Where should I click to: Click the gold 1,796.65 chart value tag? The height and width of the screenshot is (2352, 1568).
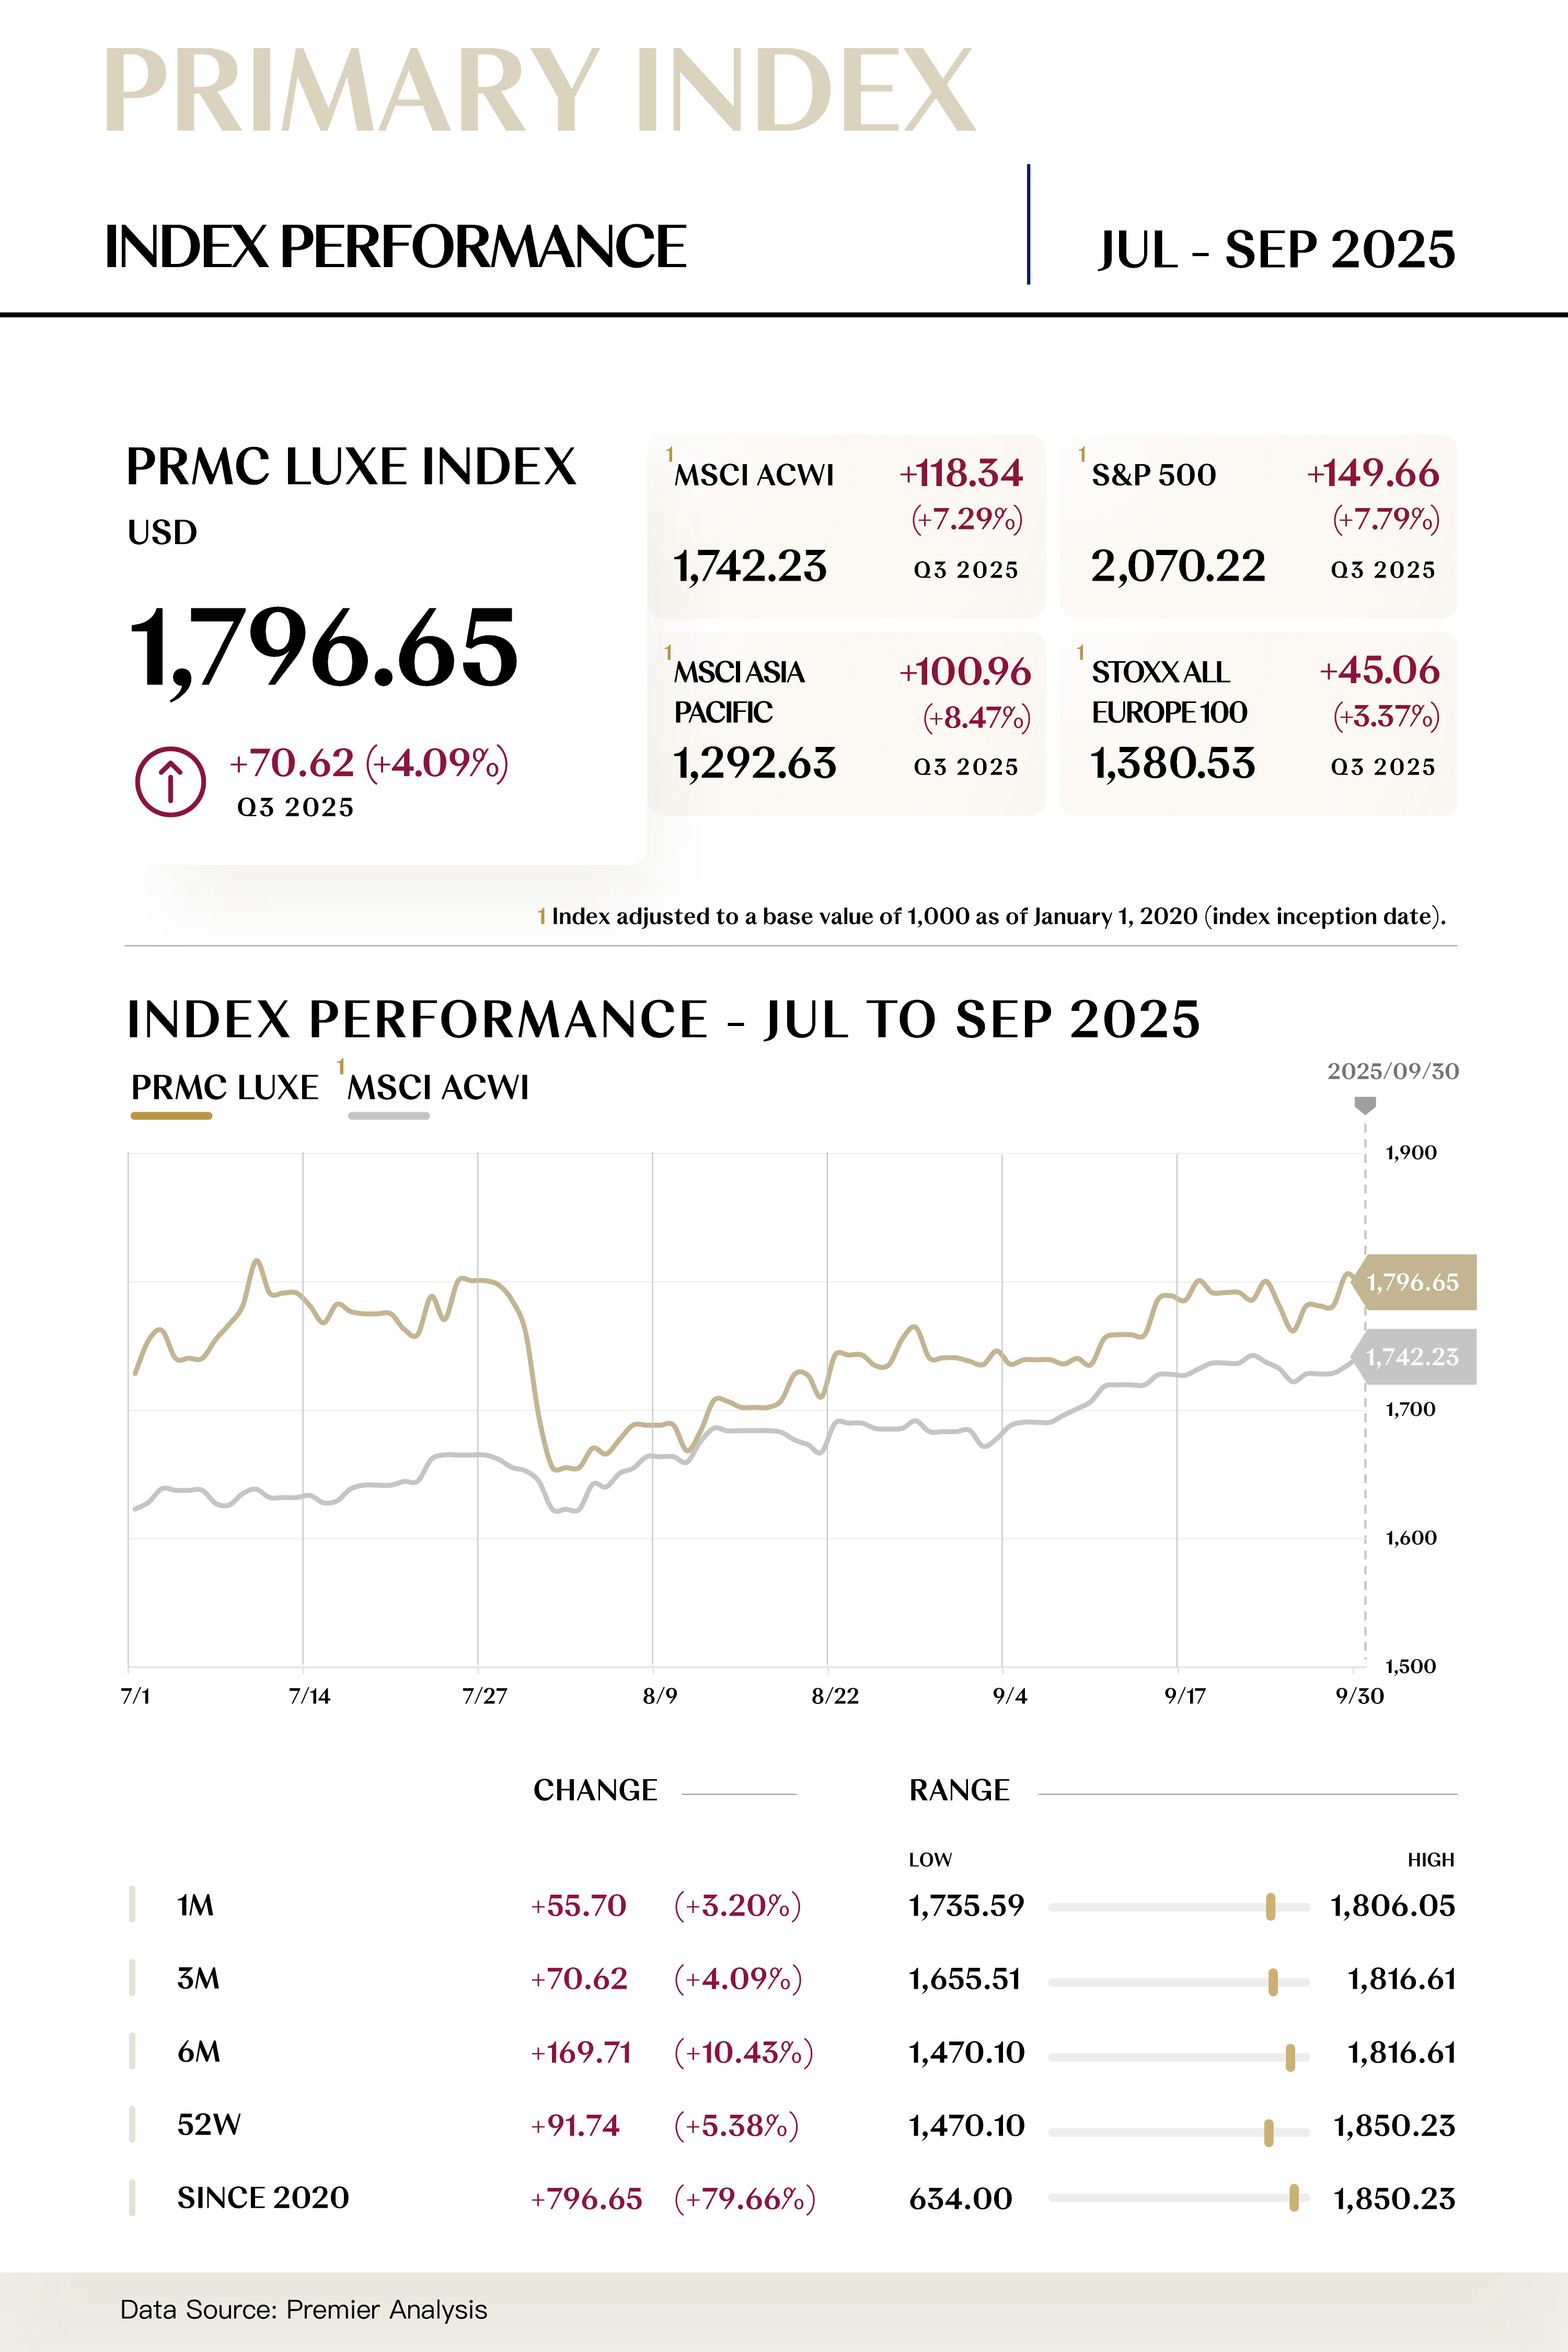1412,1282
